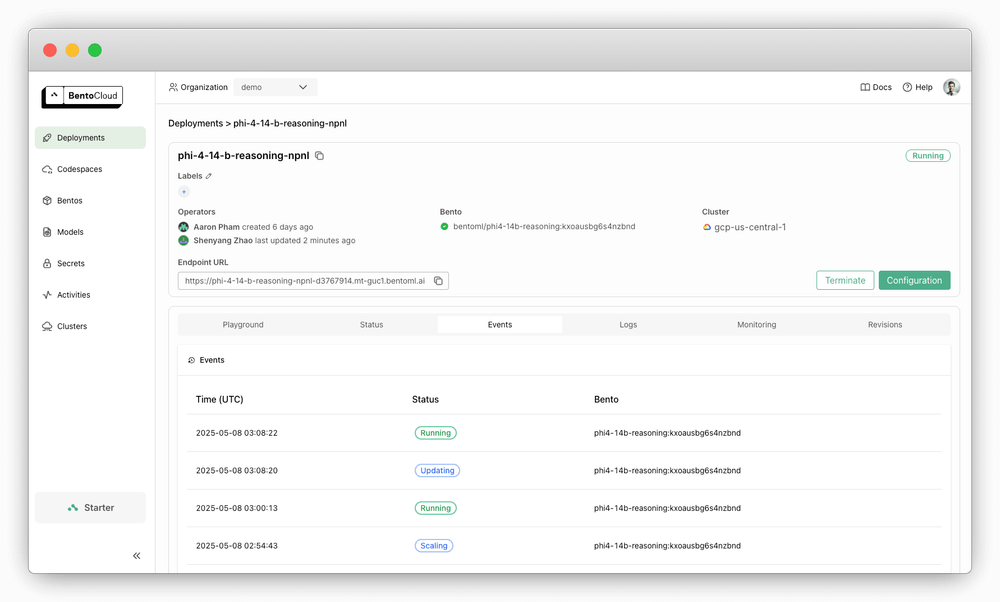Open the Codespaces section
Image resolution: width=1000 pixels, height=602 pixels.
[47, 169]
